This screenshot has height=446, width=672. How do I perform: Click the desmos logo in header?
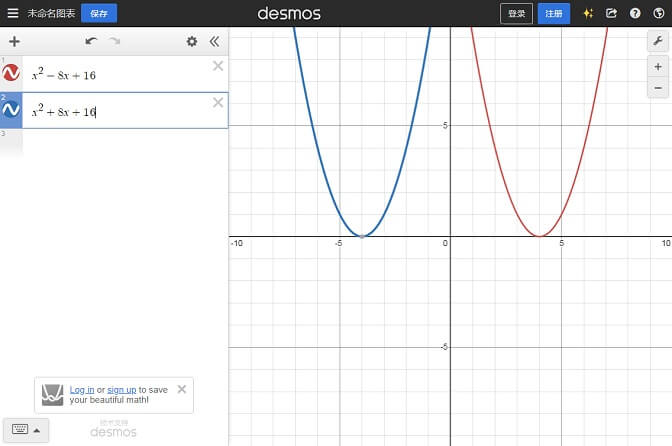coord(289,13)
